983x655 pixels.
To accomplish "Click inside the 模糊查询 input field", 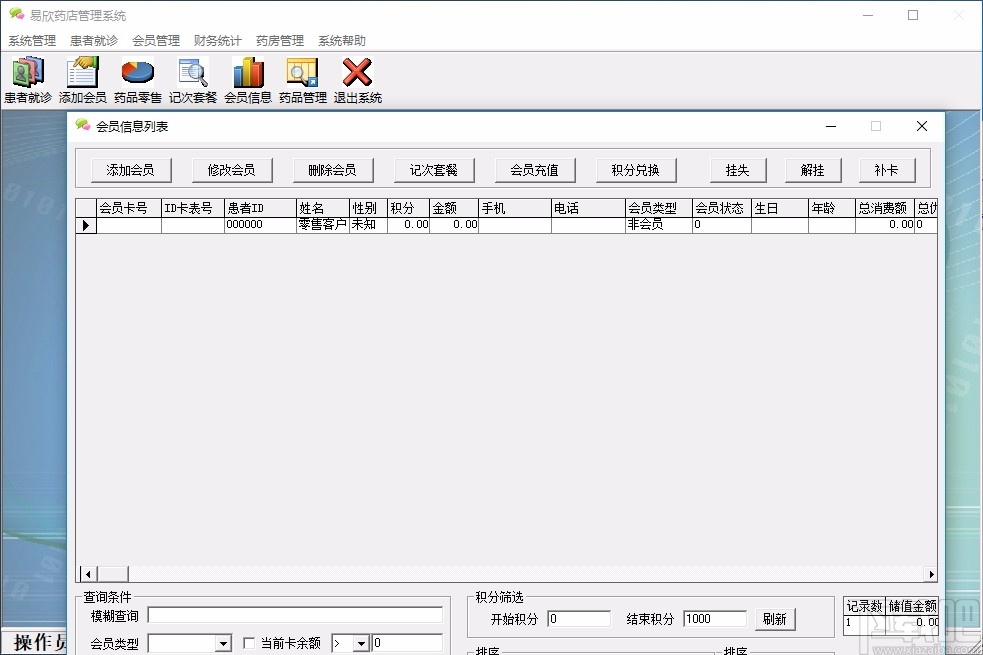I will click(295, 615).
